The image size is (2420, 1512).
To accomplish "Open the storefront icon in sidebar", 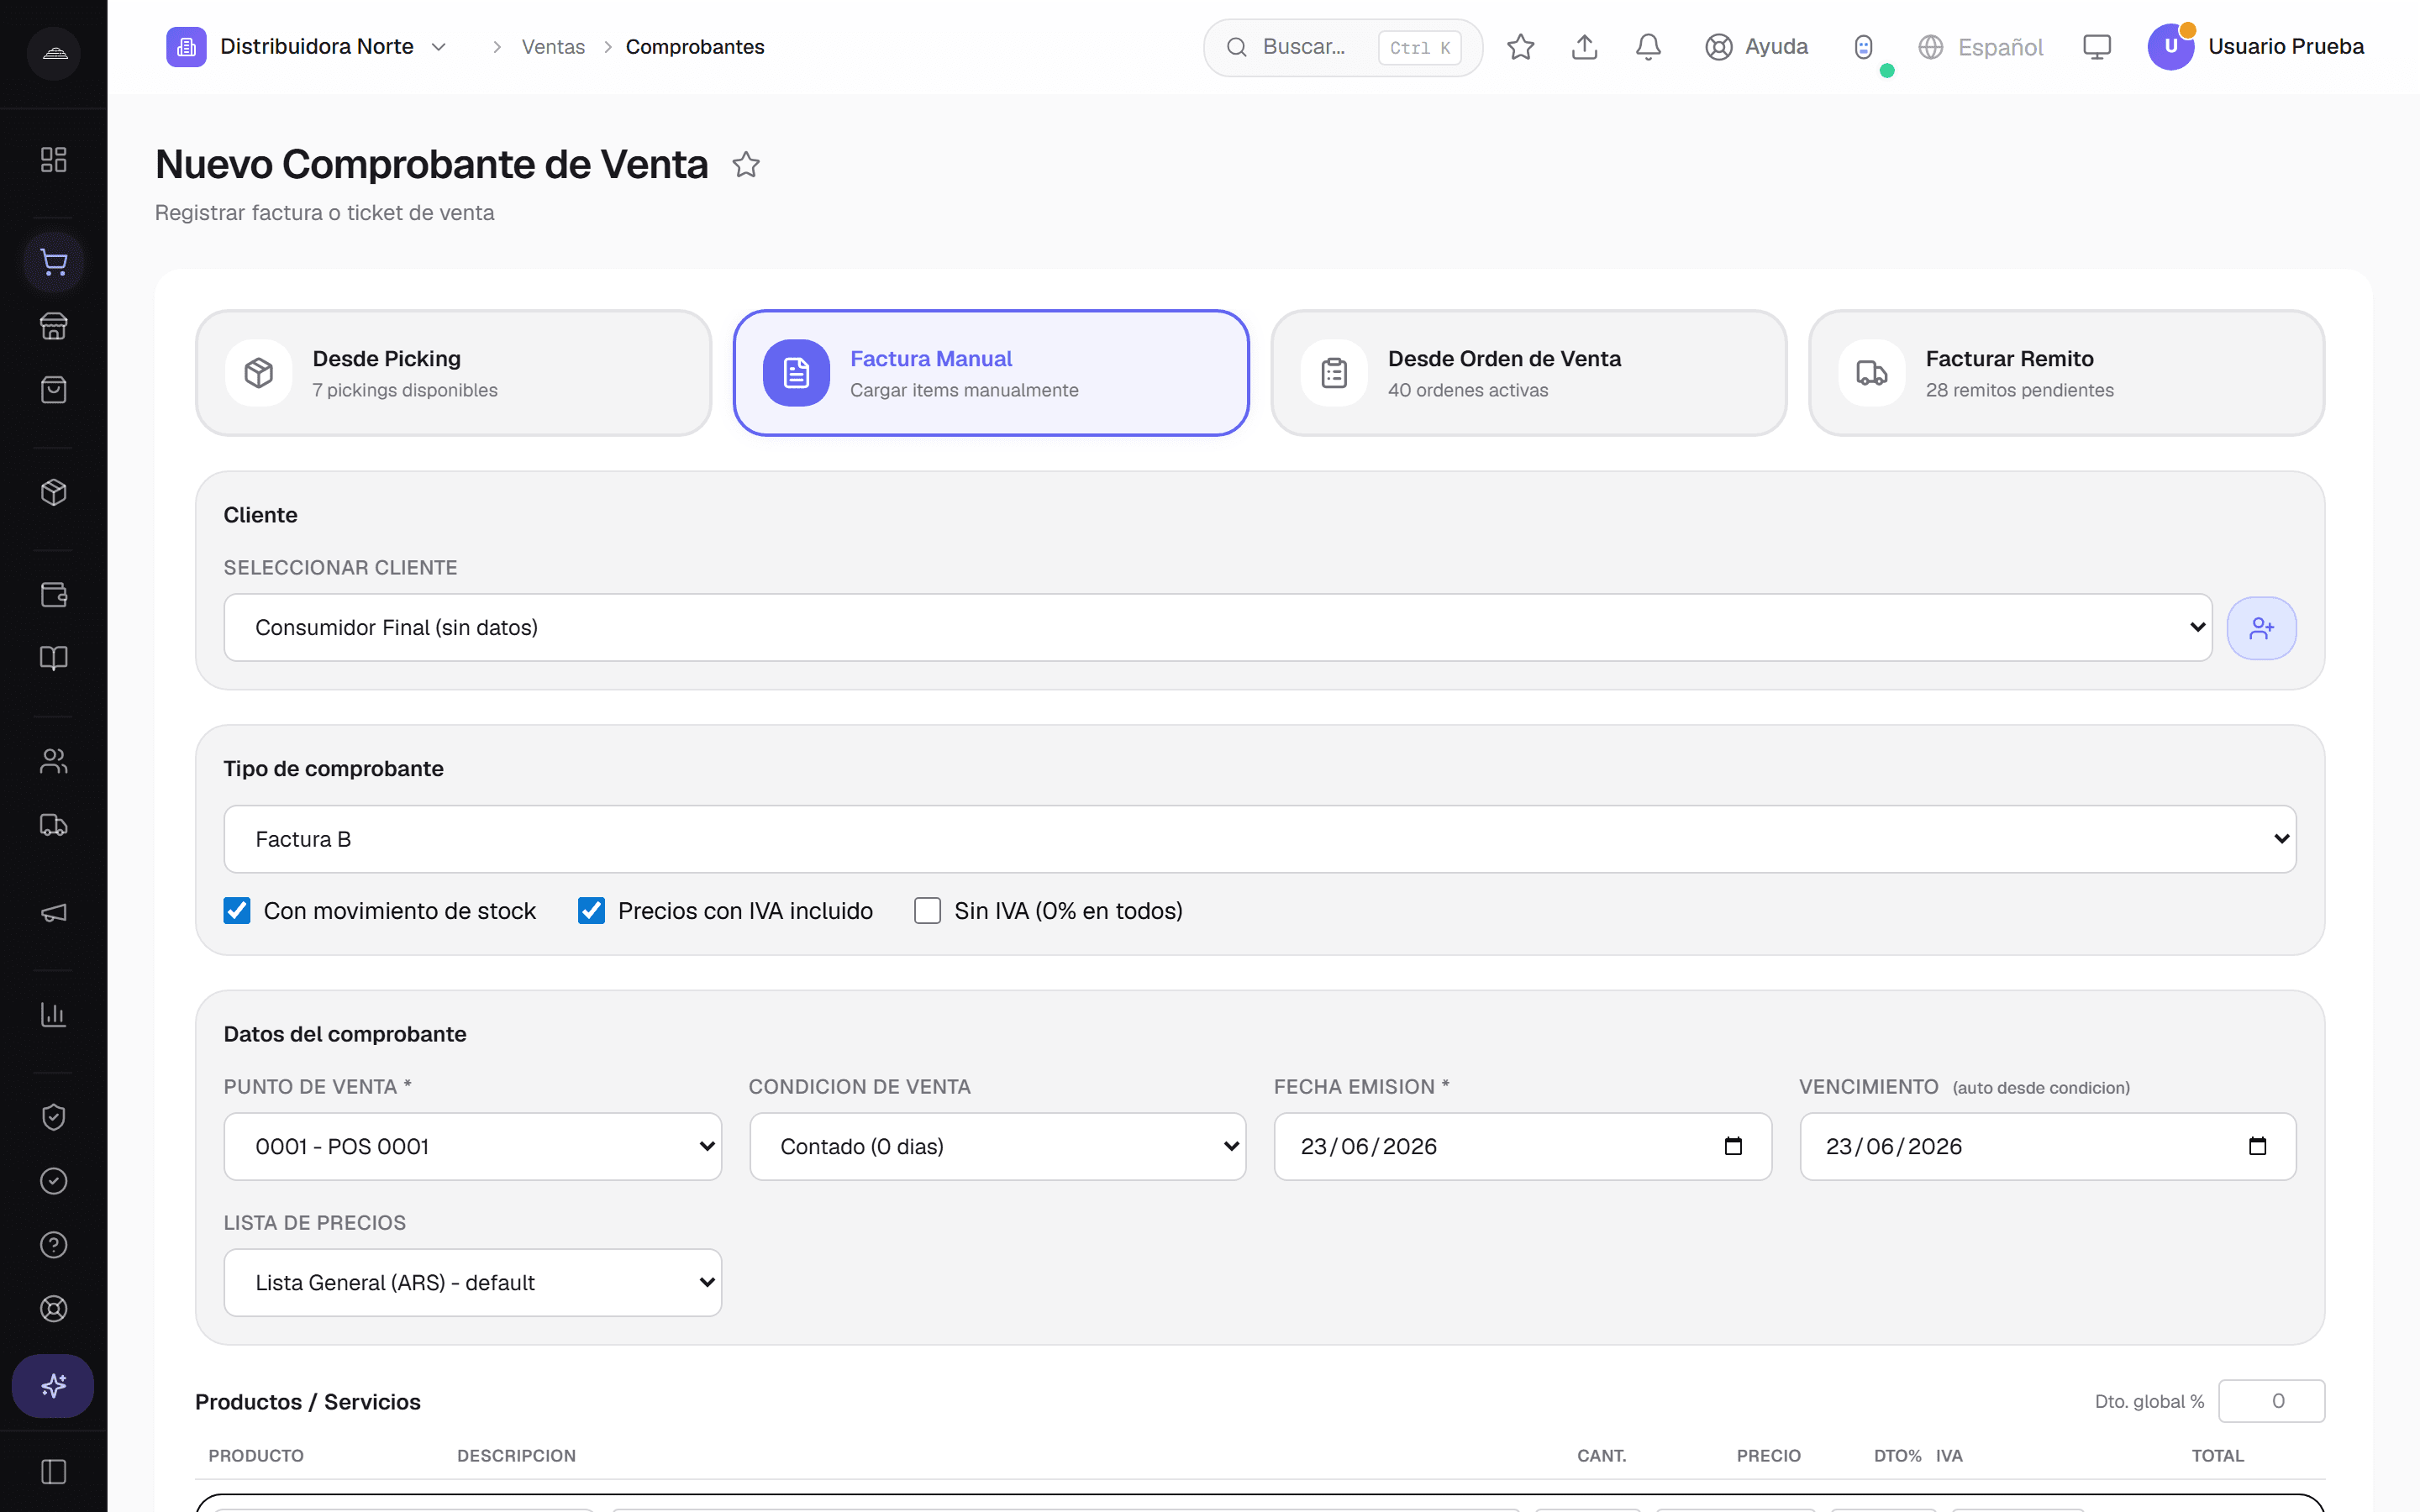I will click(53, 326).
